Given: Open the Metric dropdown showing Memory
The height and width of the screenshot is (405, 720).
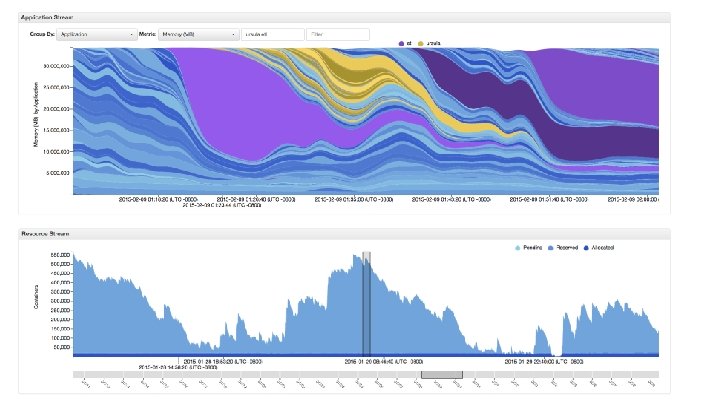Looking at the screenshot, I should click(x=198, y=34).
